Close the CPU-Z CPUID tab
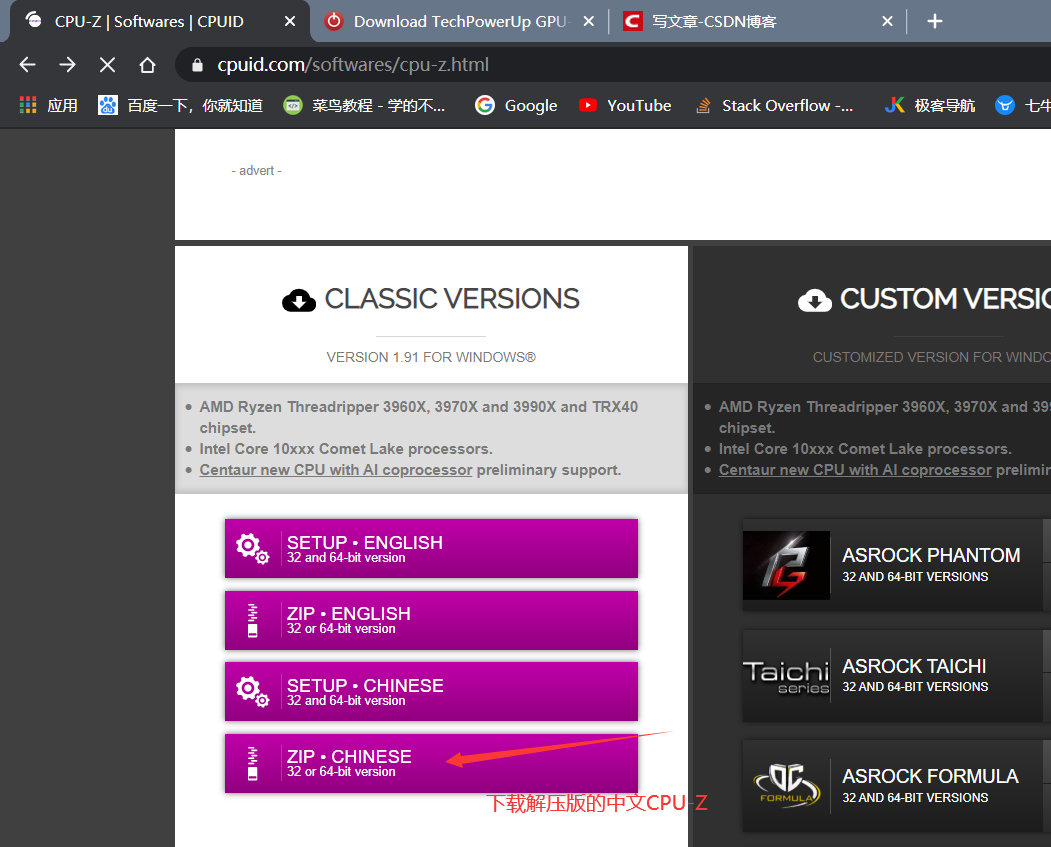The width and height of the screenshot is (1051, 847). pos(290,21)
